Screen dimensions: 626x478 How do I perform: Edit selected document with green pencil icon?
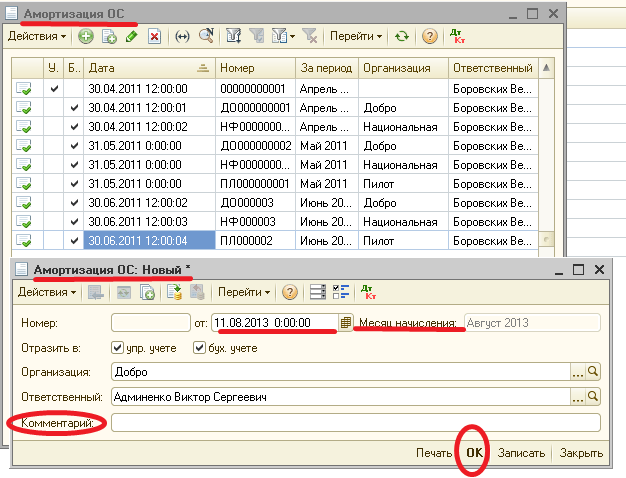coord(131,36)
